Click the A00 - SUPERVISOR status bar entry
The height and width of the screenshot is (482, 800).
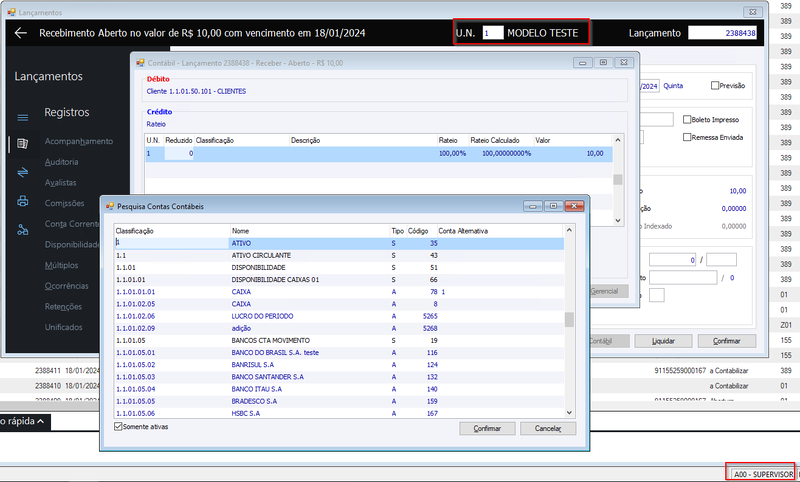[x=763, y=474]
